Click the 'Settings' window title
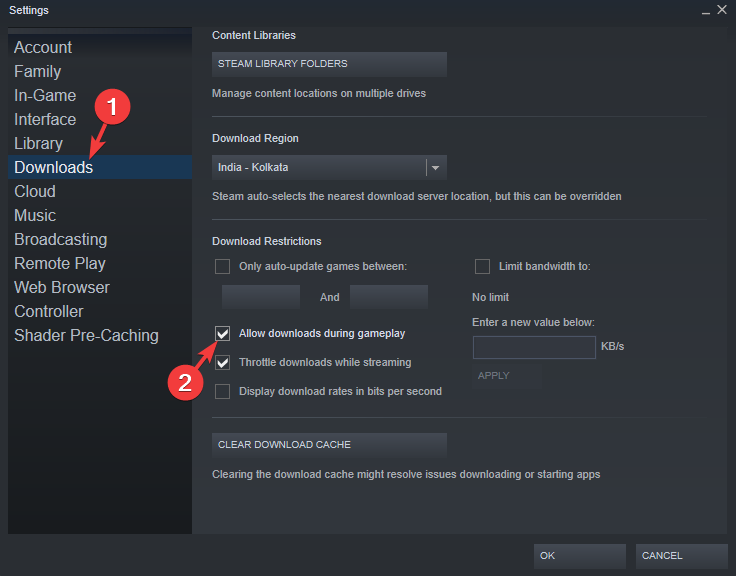736x576 pixels. click(x=29, y=10)
